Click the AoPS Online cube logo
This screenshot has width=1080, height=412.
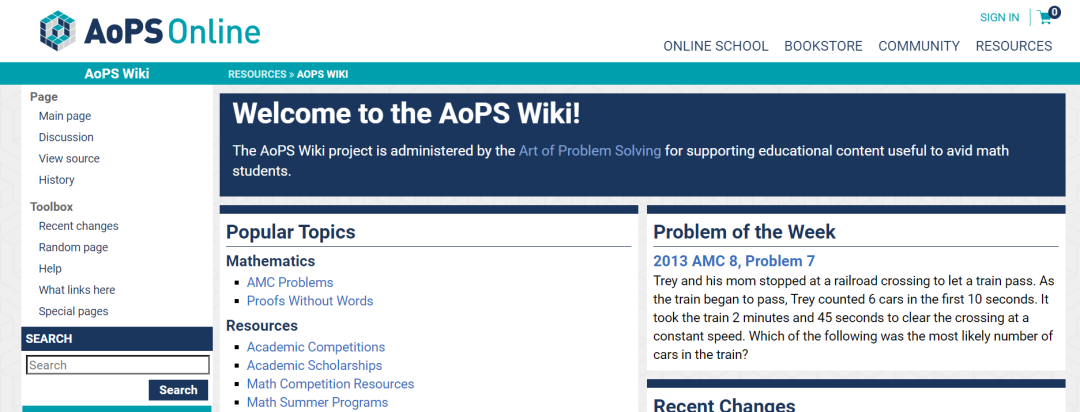pyautogui.click(x=57, y=30)
